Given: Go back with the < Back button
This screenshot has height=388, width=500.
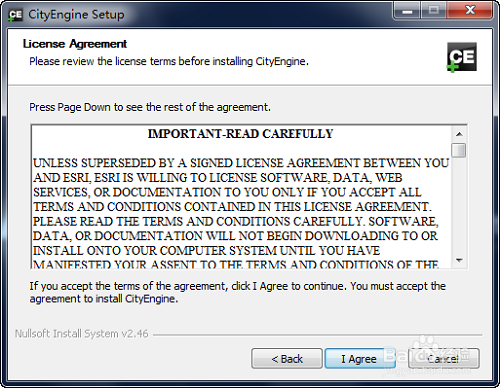Looking at the screenshot, I should 287,359.
